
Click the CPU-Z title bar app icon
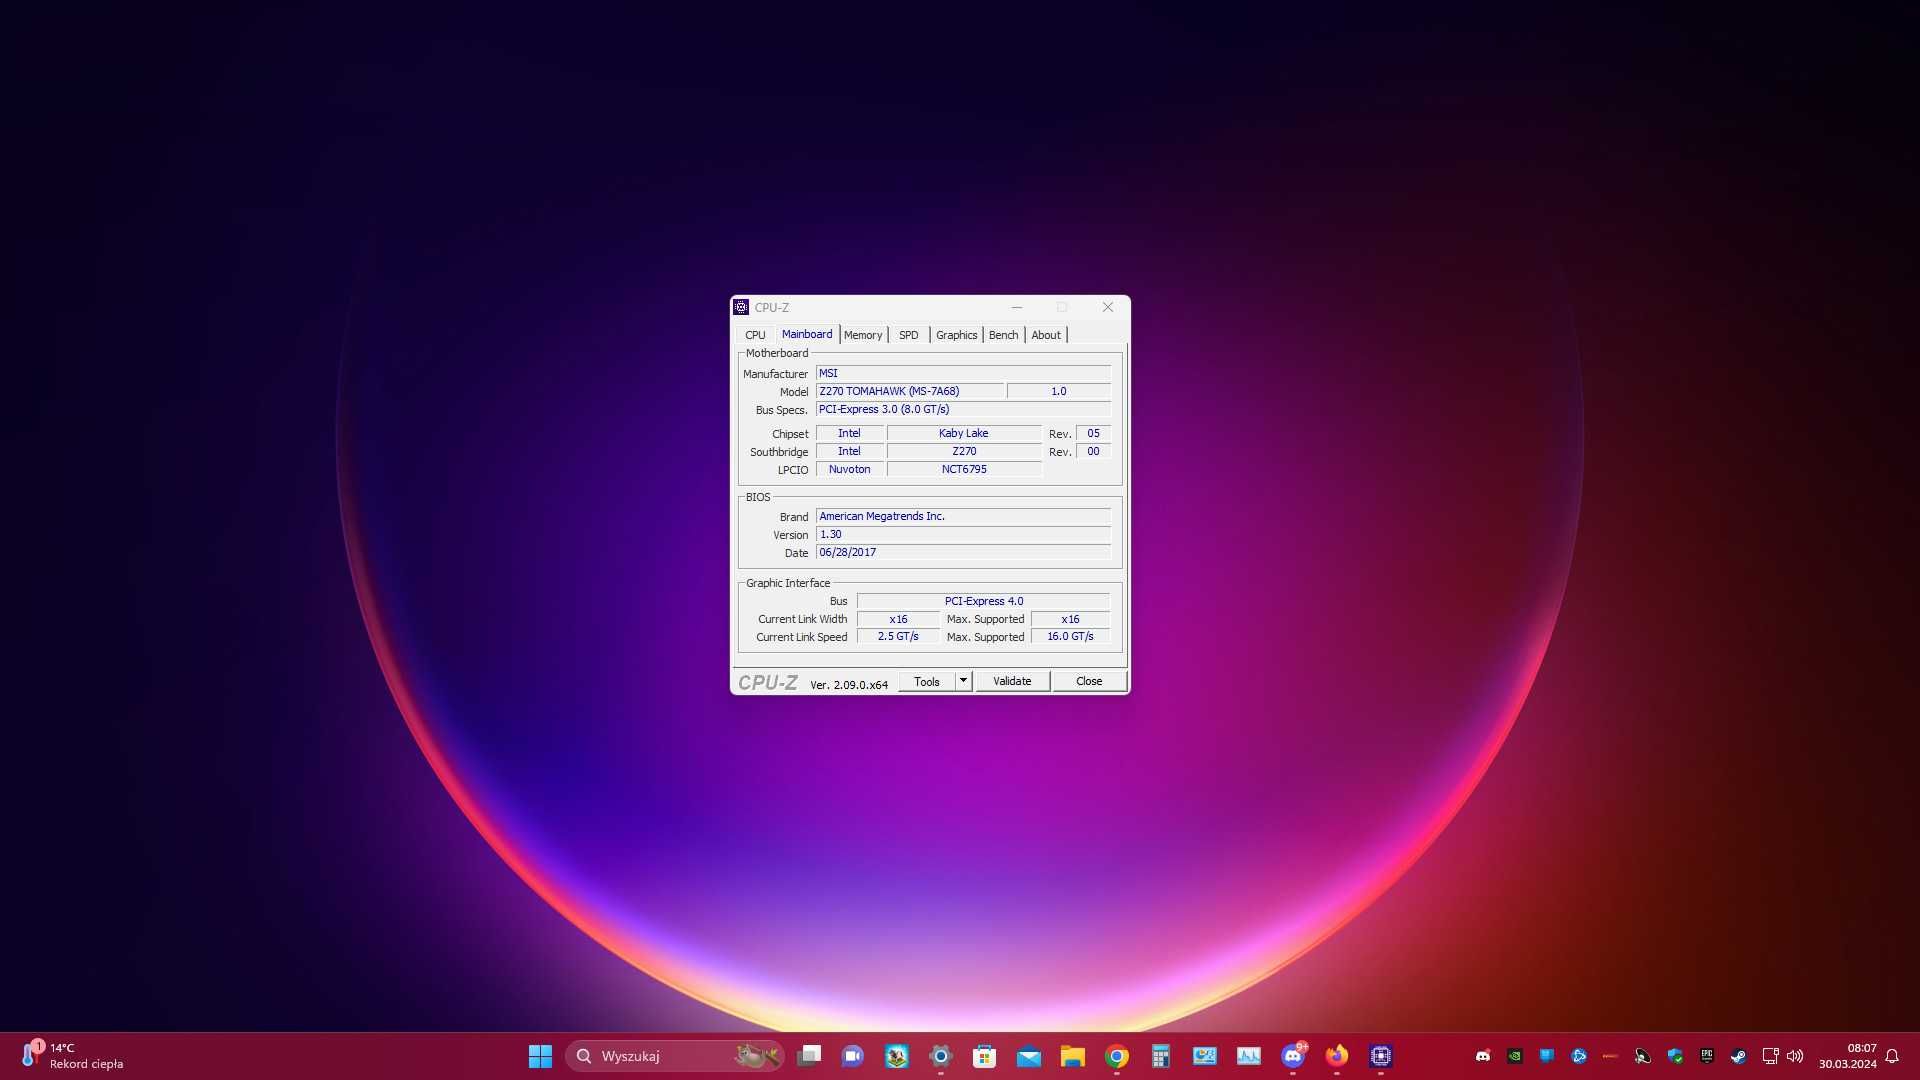pyautogui.click(x=741, y=307)
